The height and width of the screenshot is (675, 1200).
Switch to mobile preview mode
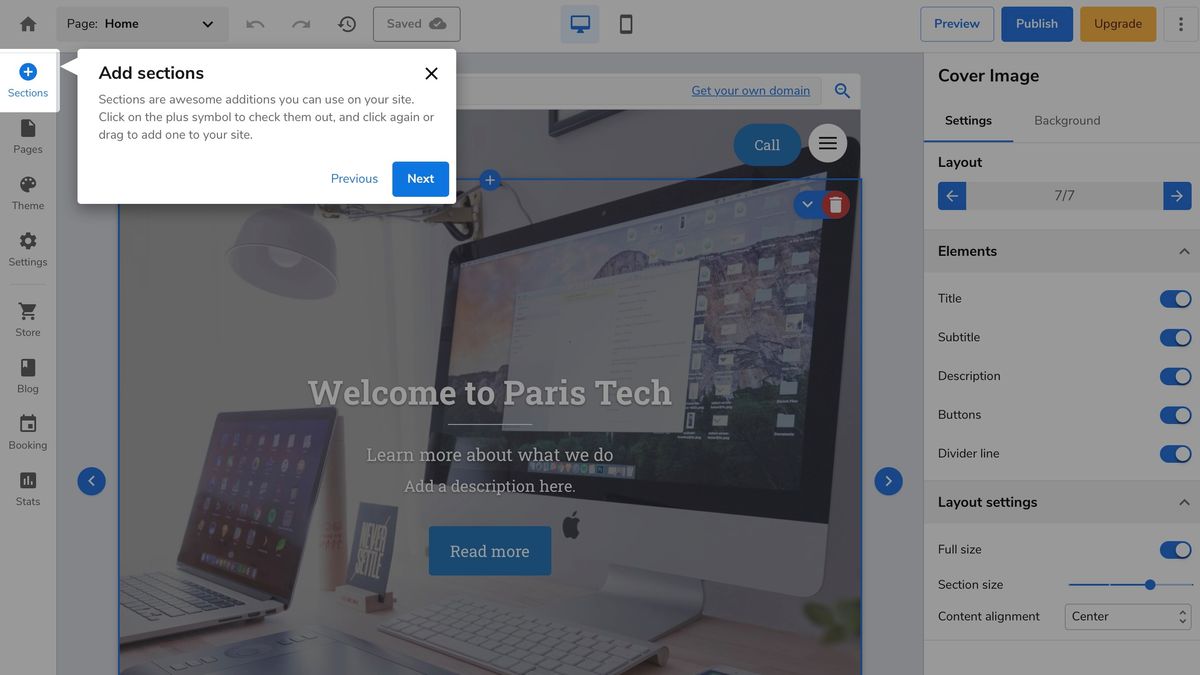[626, 23]
